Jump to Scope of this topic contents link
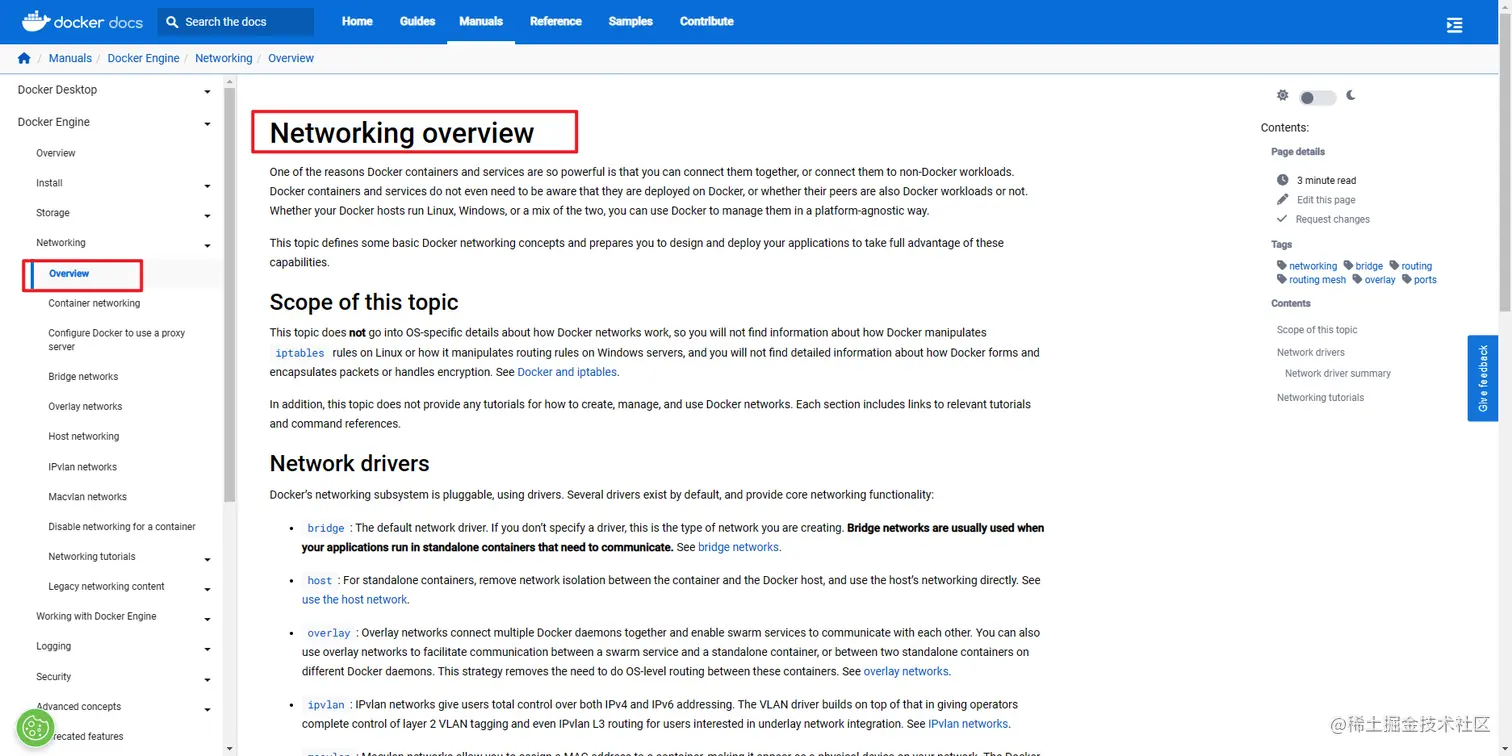 click(x=1317, y=329)
